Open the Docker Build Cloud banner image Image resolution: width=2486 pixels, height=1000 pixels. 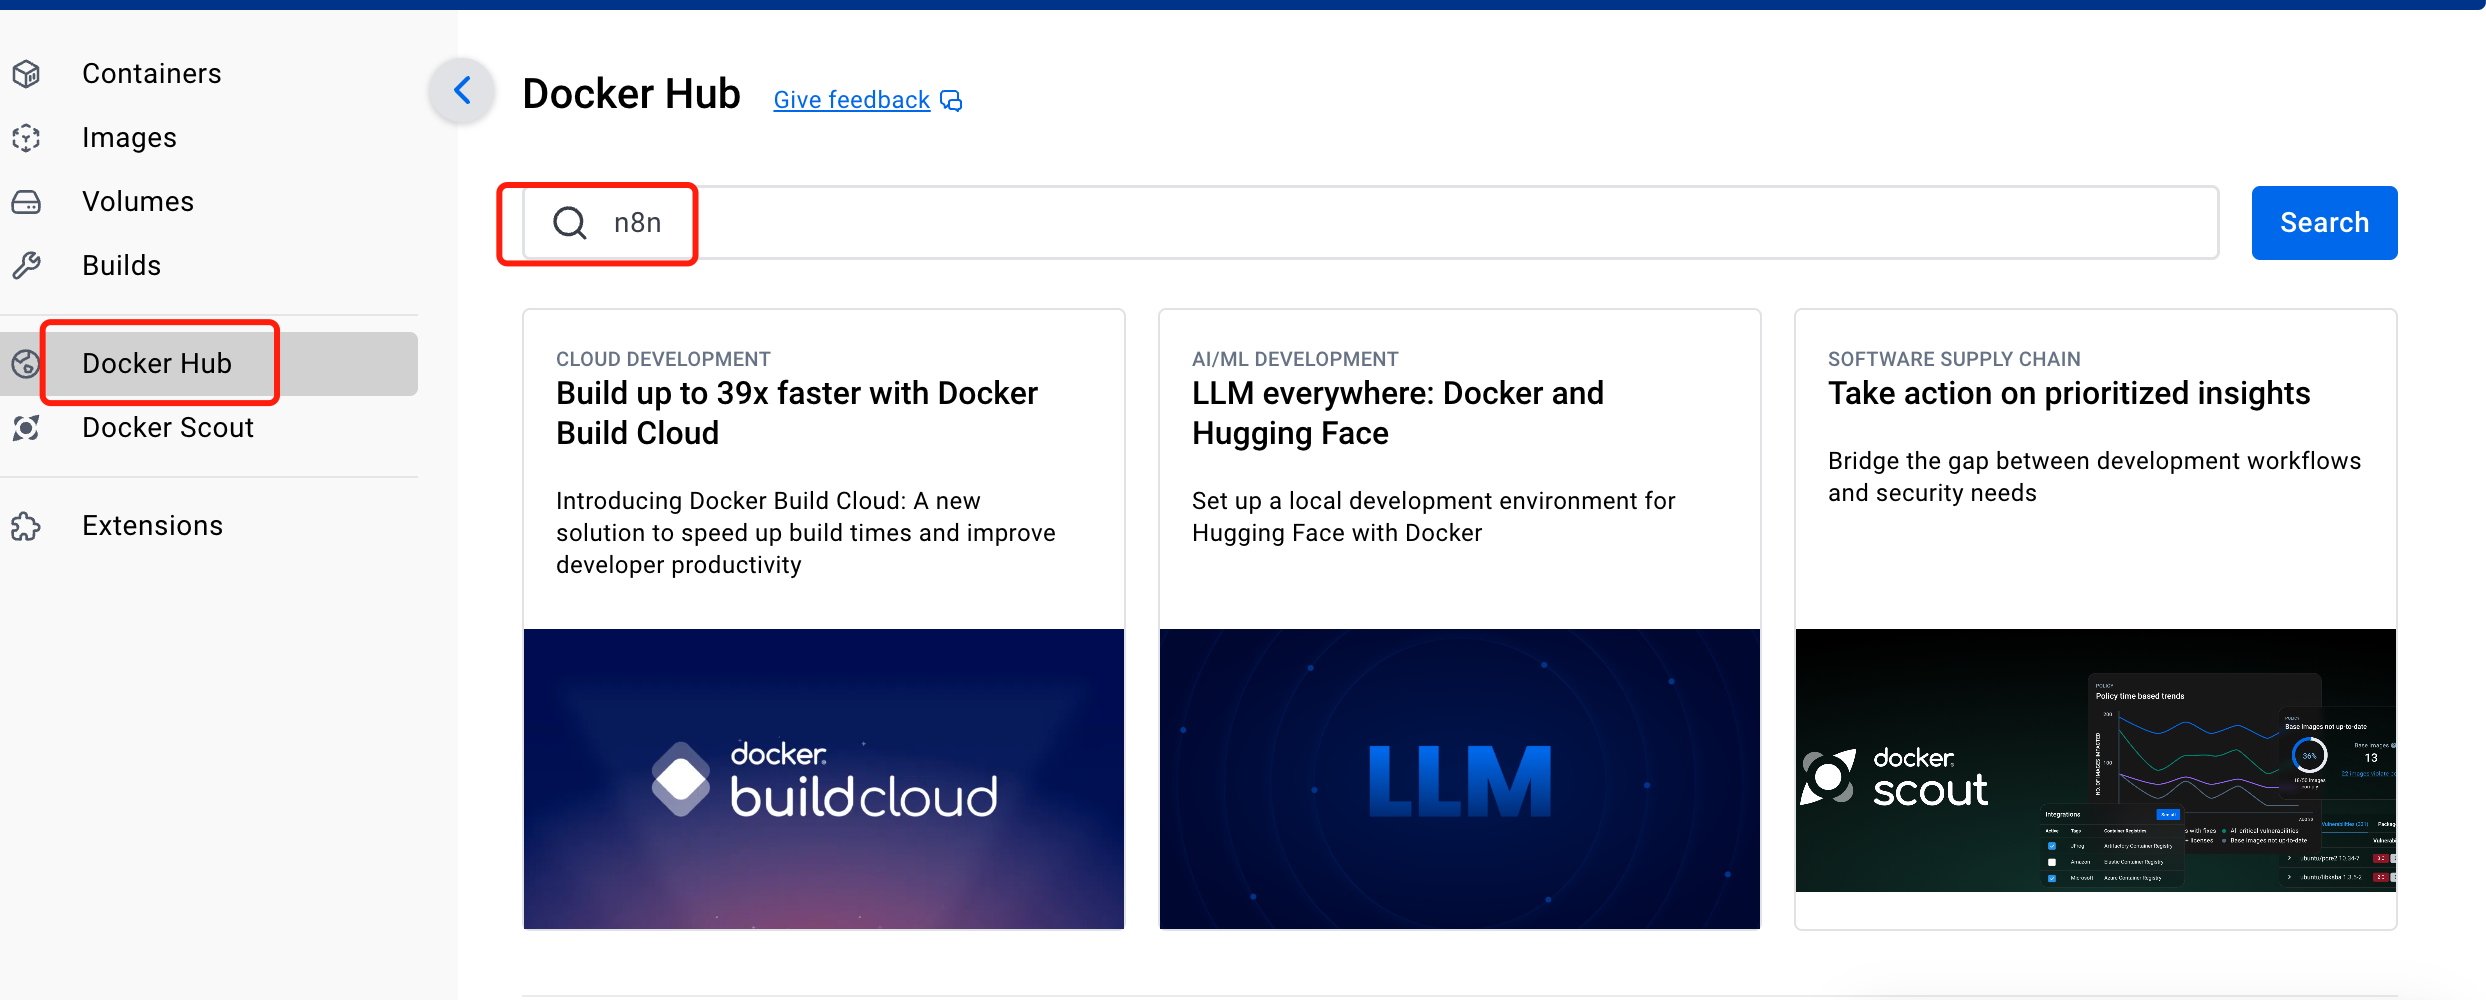pyautogui.click(x=823, y=778)
